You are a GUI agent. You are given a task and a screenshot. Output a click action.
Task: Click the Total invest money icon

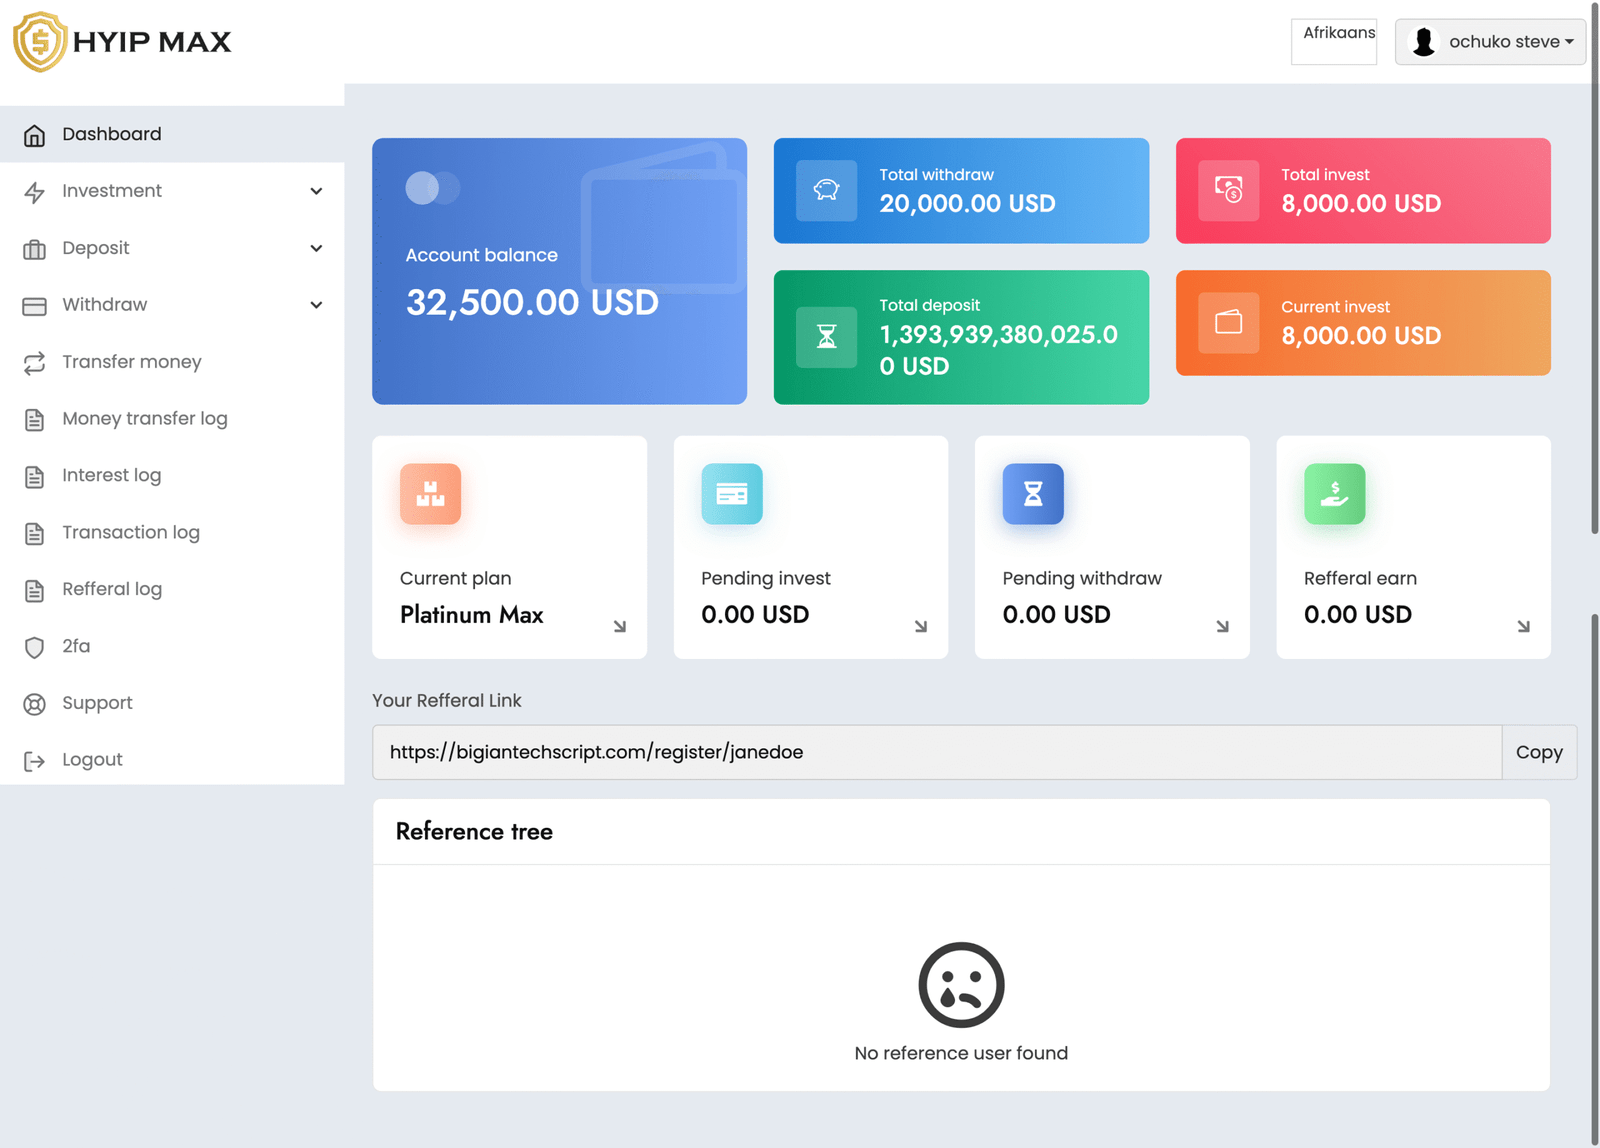coord(1228,190)
